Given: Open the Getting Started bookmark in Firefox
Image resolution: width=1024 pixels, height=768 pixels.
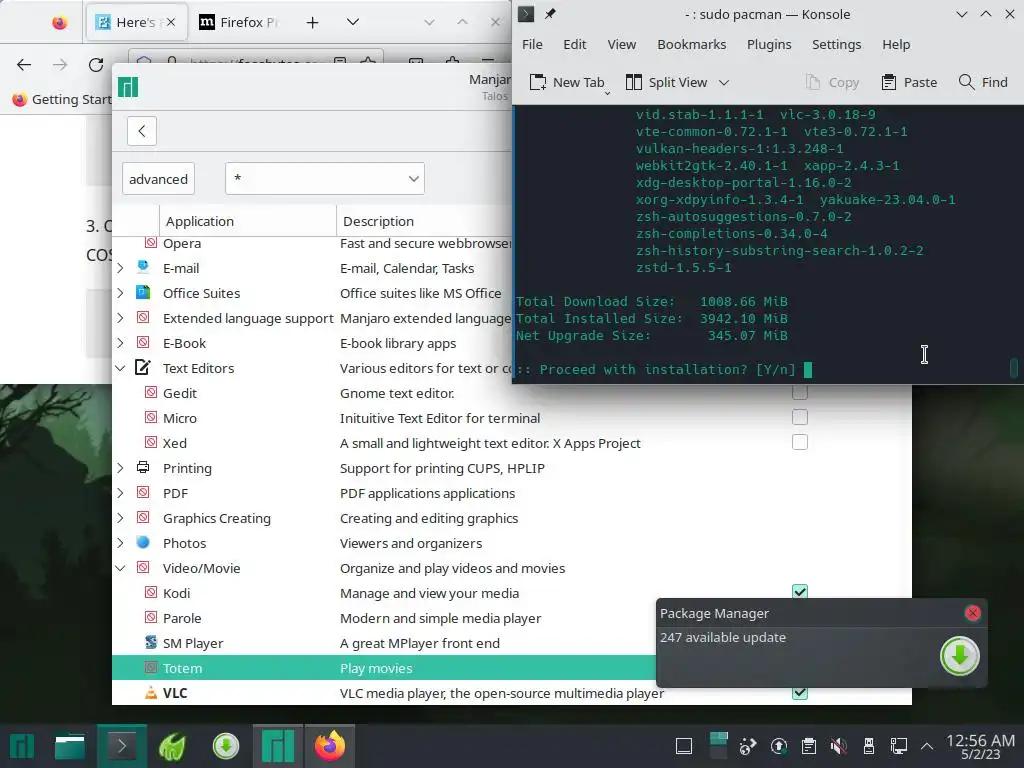Looking at the screenshot, I should 62,99.
